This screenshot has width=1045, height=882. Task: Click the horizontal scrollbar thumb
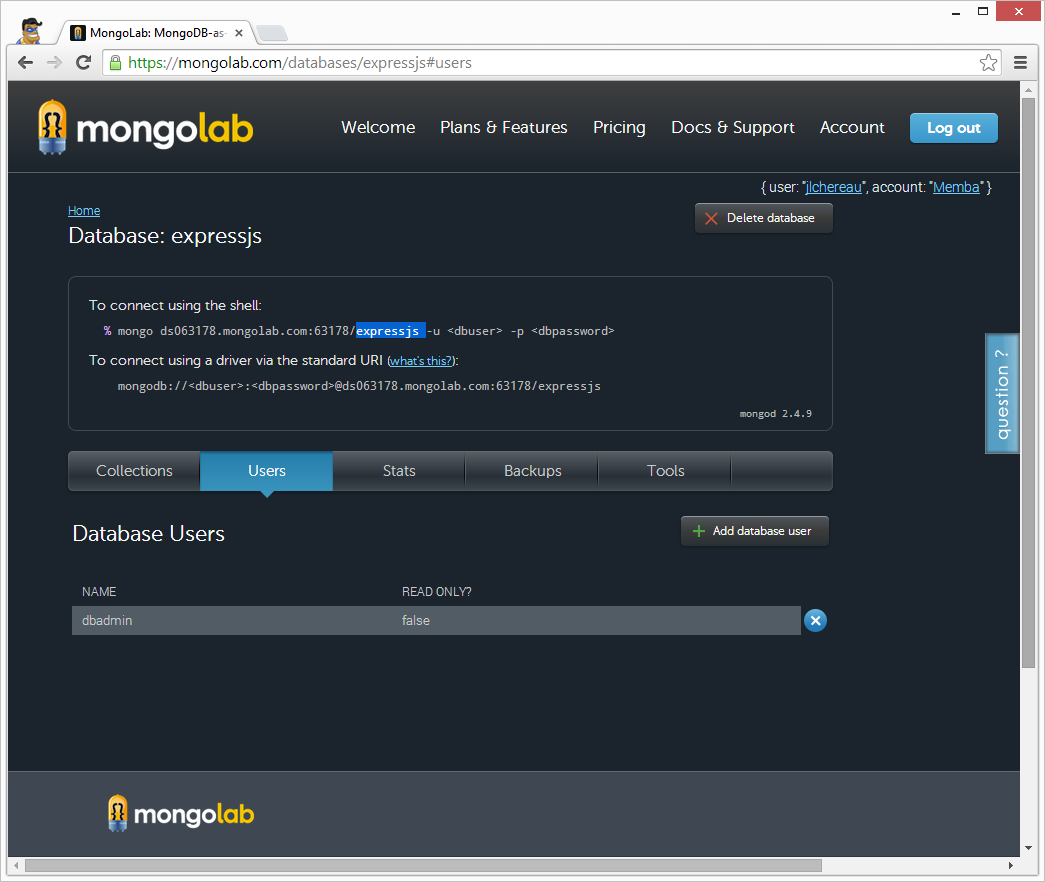[423, 865]
